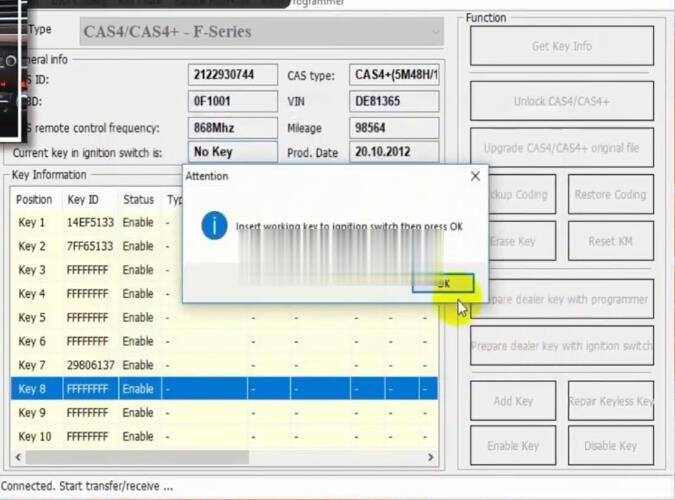Click Upgrade CAS4/CAS4+ original file button
This screenshot has height=500, width=675.
[x=562, y=148]
